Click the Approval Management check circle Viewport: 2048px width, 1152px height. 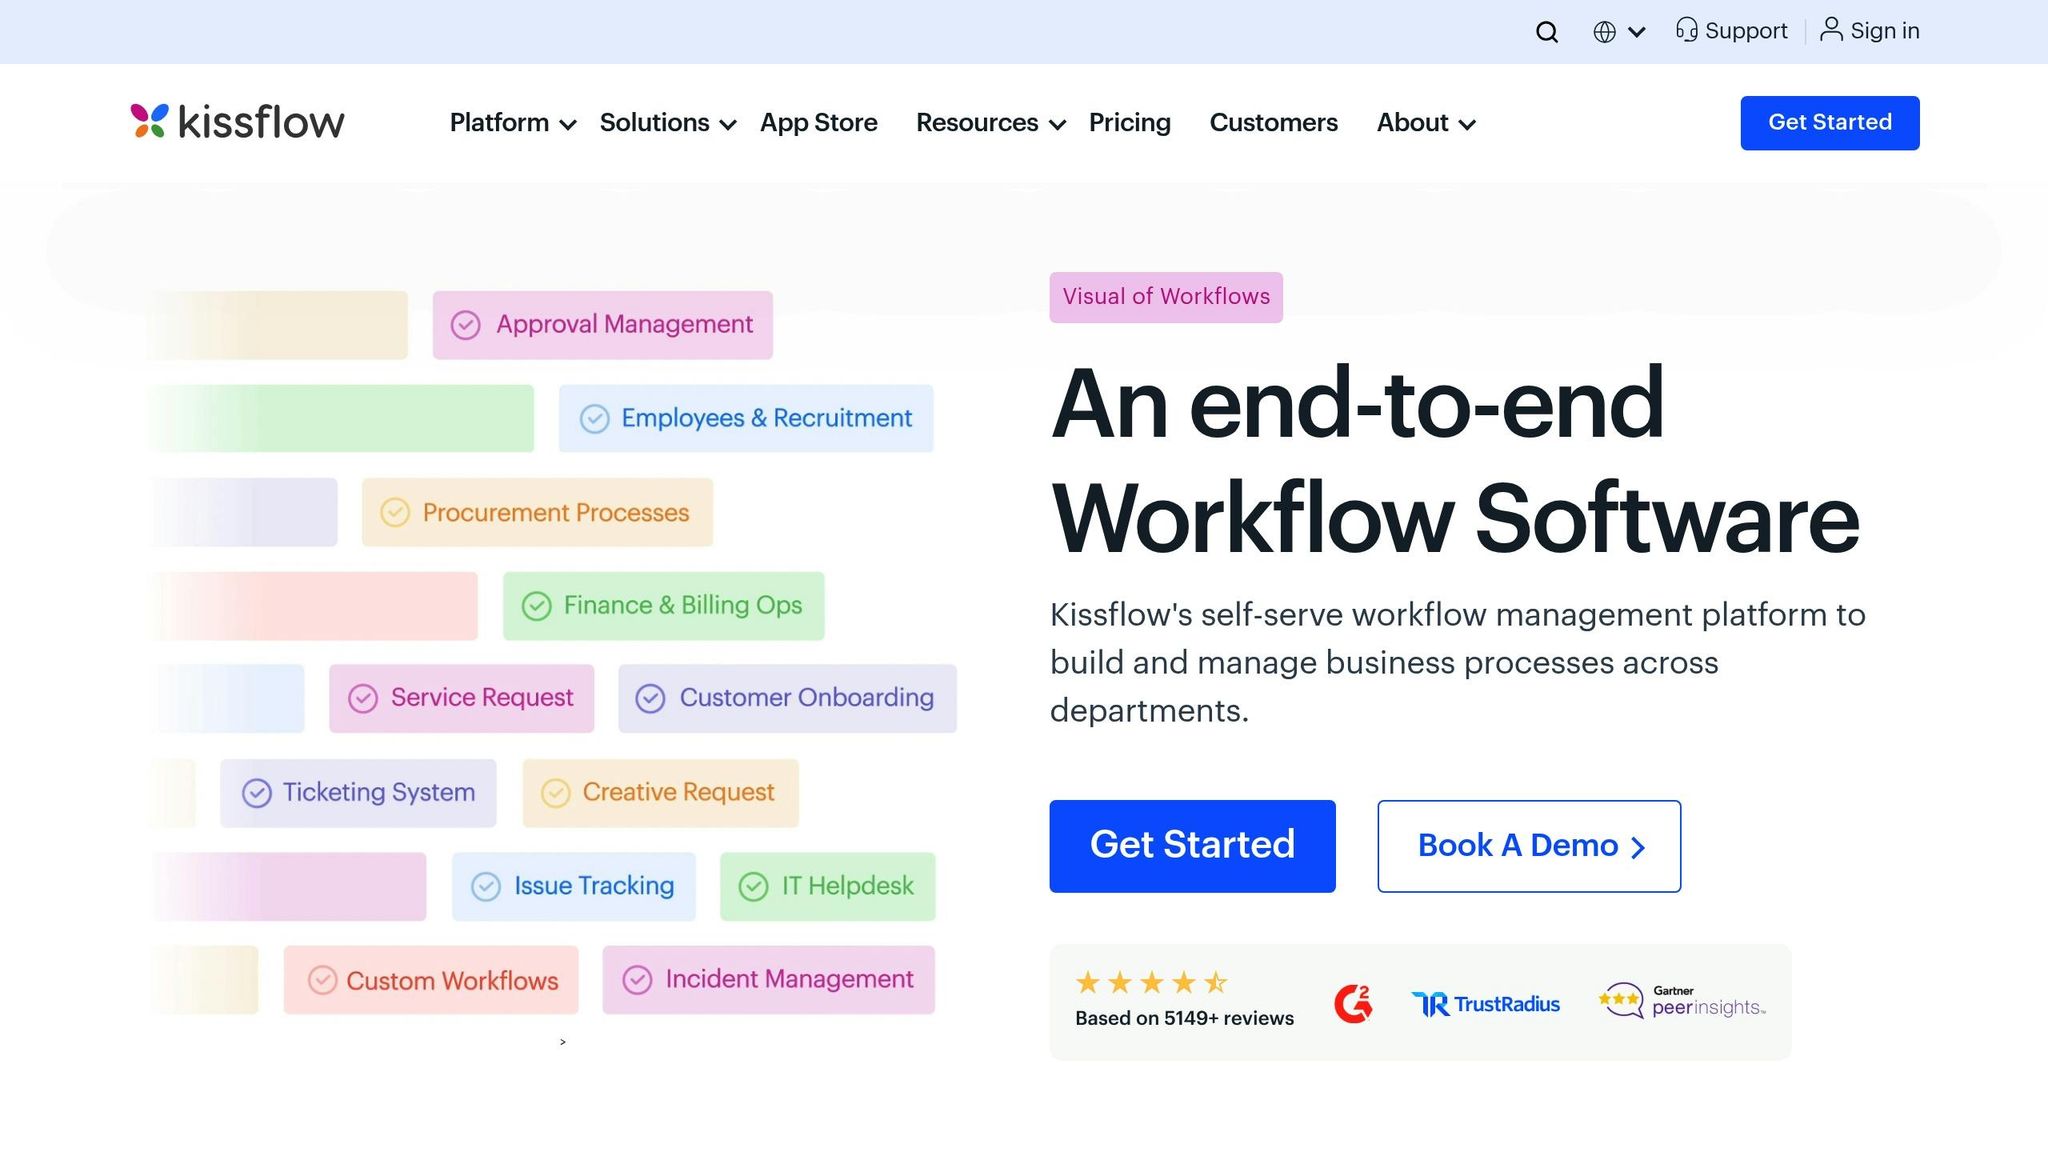pos(466,325)
